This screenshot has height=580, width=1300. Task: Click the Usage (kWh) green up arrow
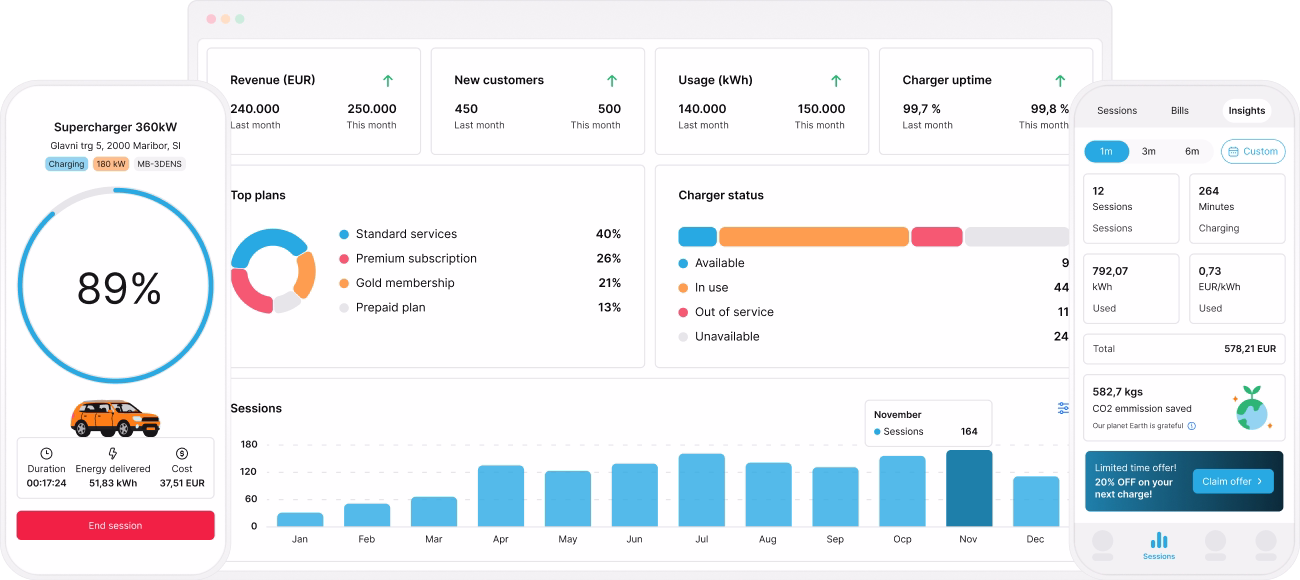click(x=836, y=80)
